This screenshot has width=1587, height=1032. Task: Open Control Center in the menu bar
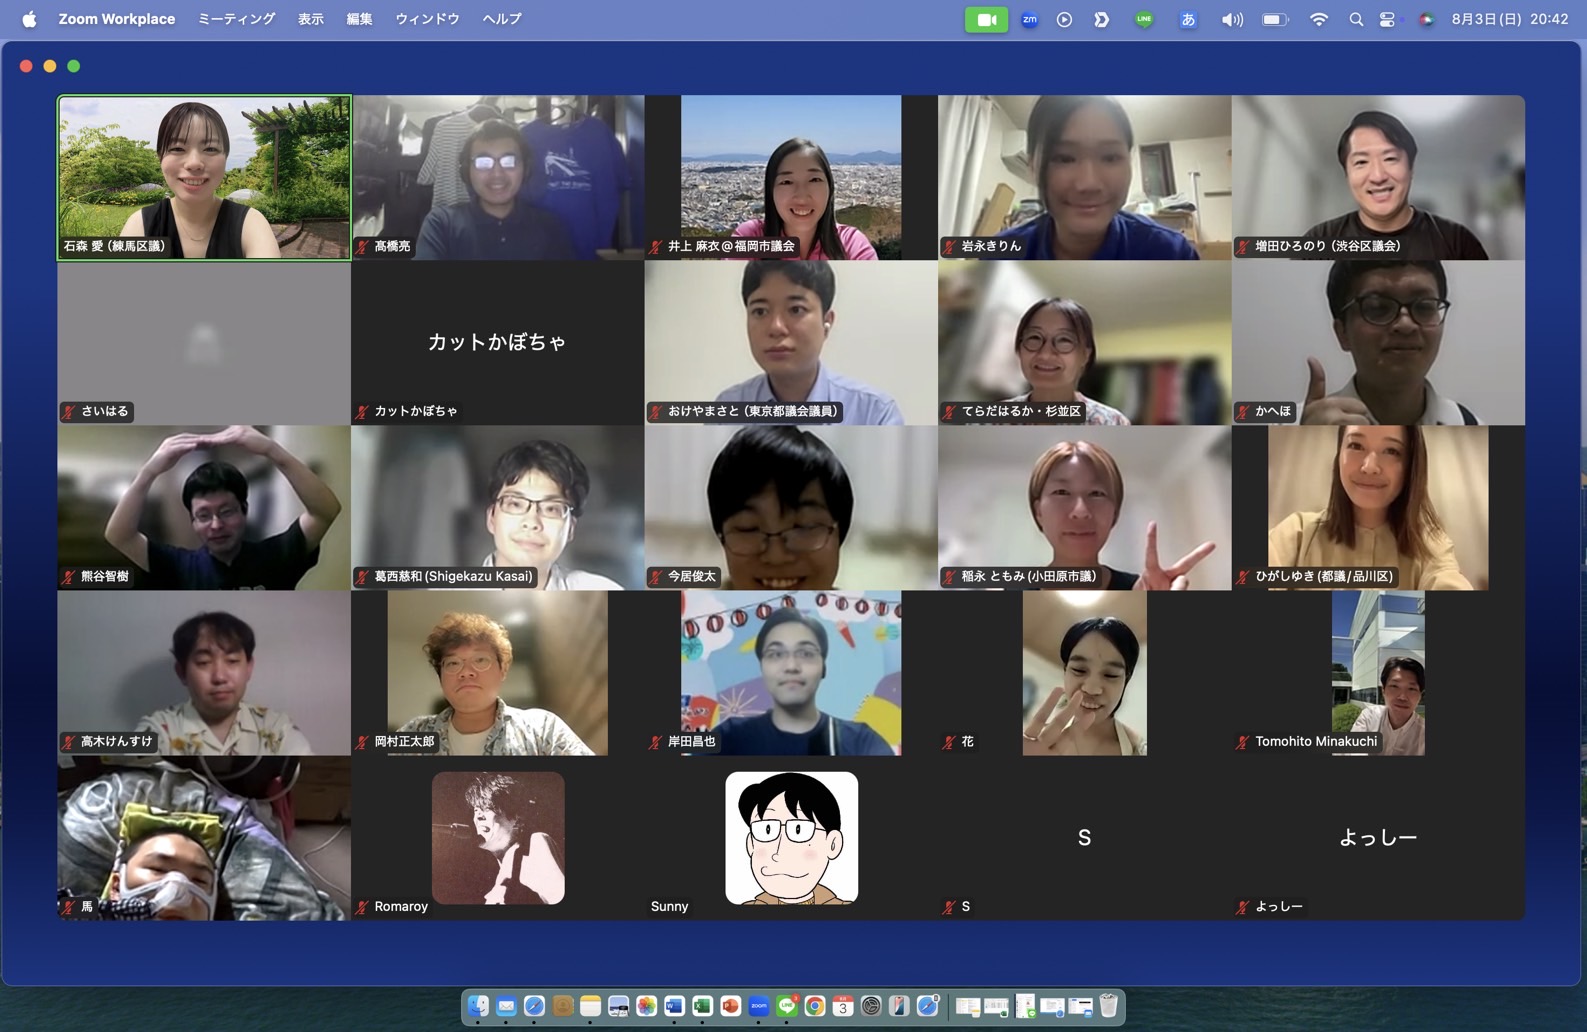click(1387, 20)
